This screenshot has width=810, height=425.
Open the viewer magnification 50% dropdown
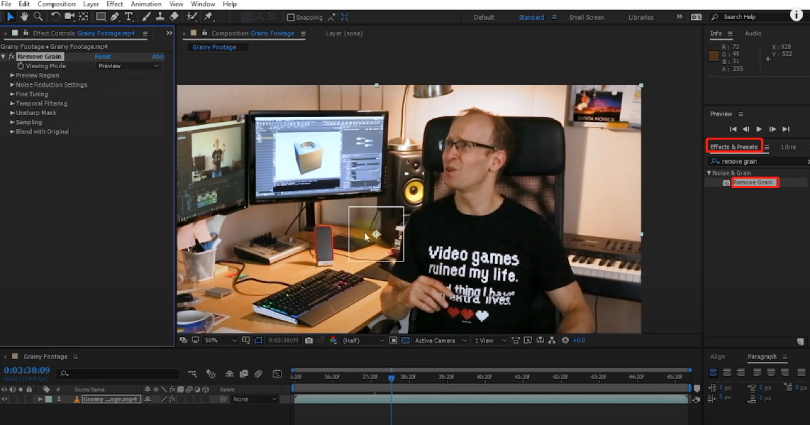click(213, 340)
